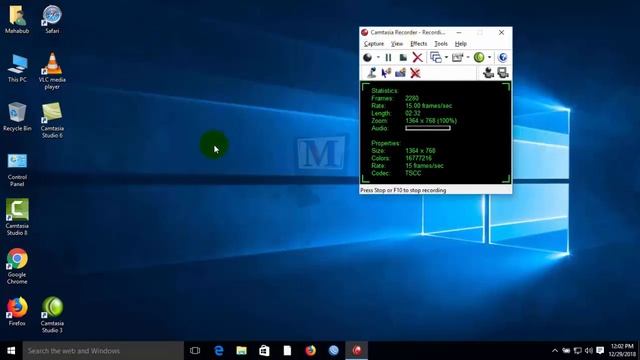Click the Zoom value 1364 x 768 (100%)

click(x=431, y=121)
